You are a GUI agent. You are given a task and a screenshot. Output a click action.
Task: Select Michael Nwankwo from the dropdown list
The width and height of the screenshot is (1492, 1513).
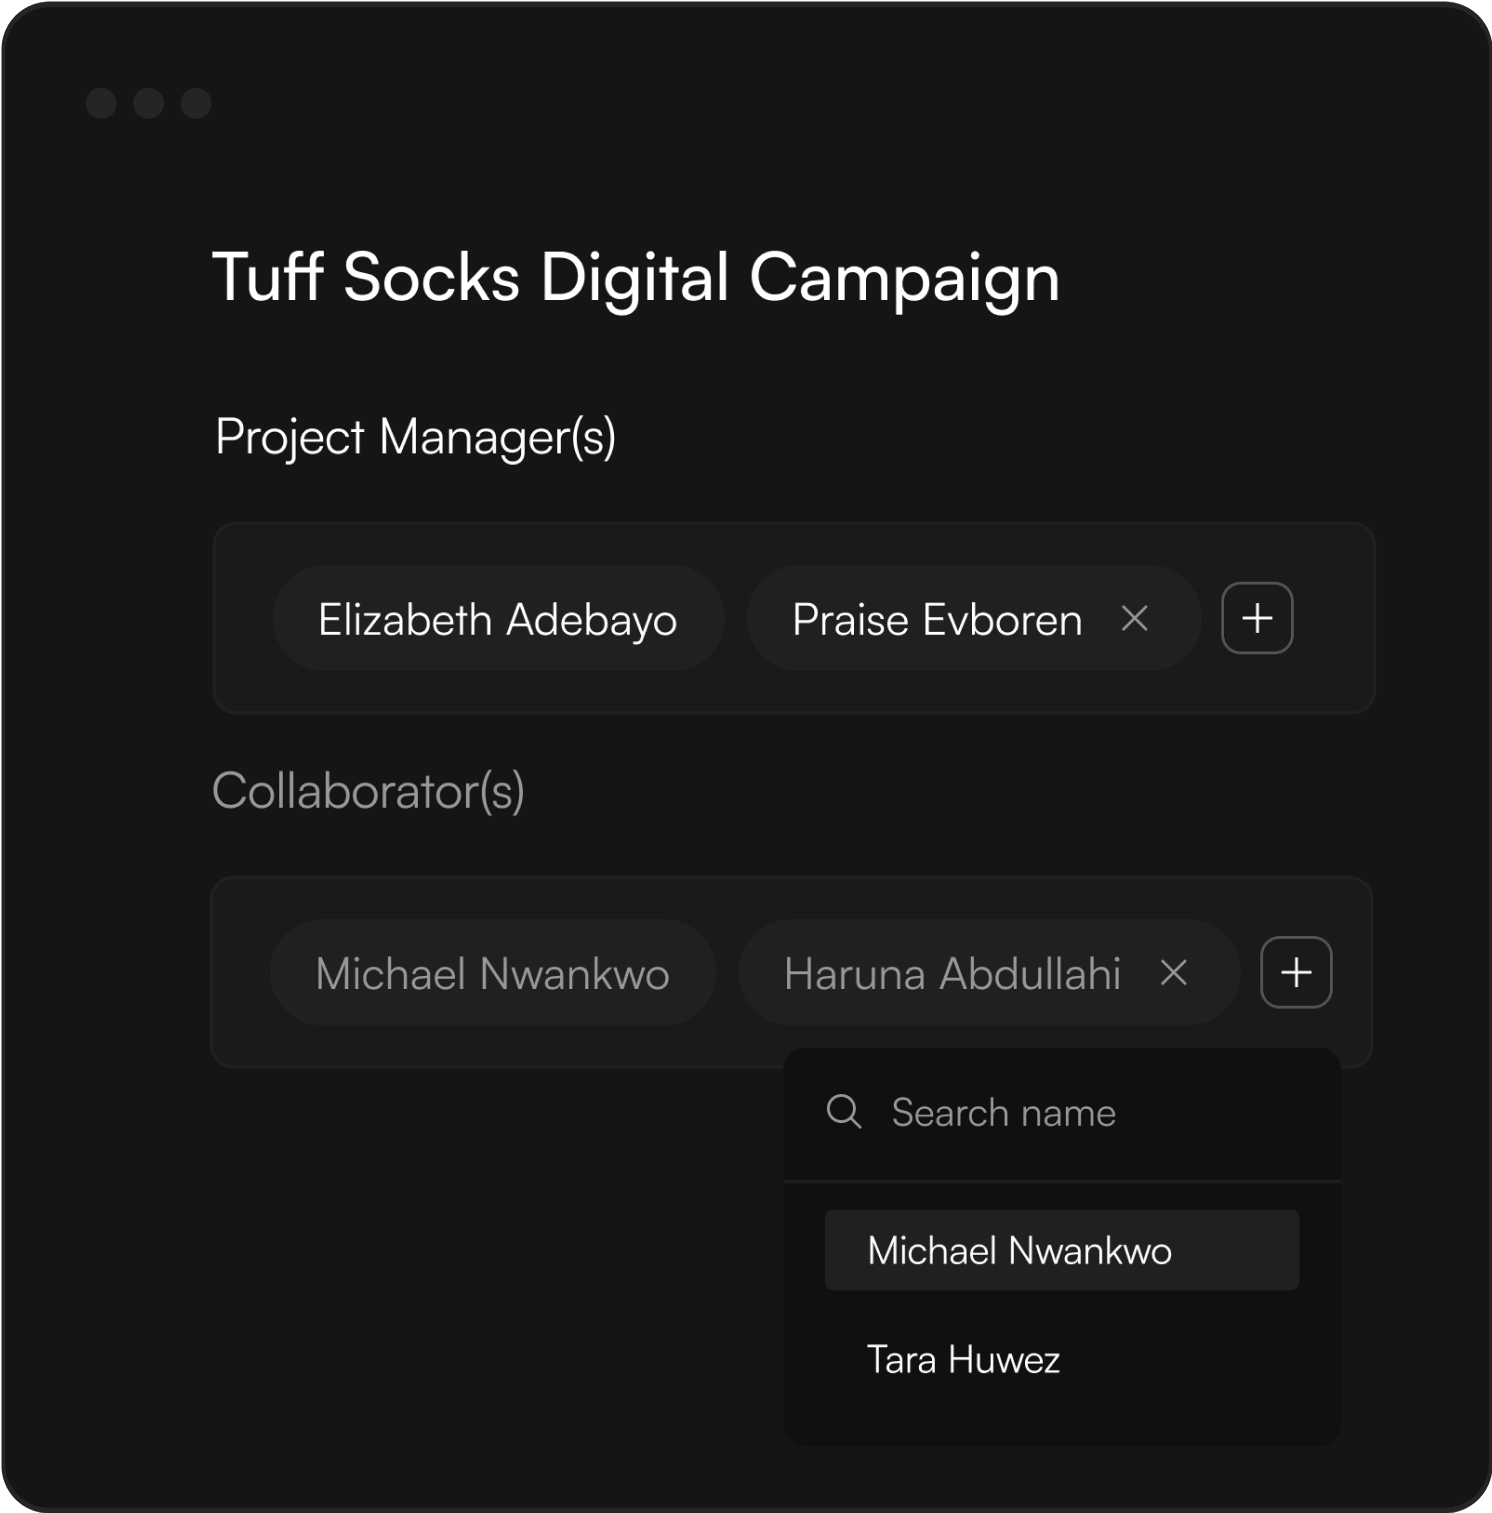[1061, 1251]
